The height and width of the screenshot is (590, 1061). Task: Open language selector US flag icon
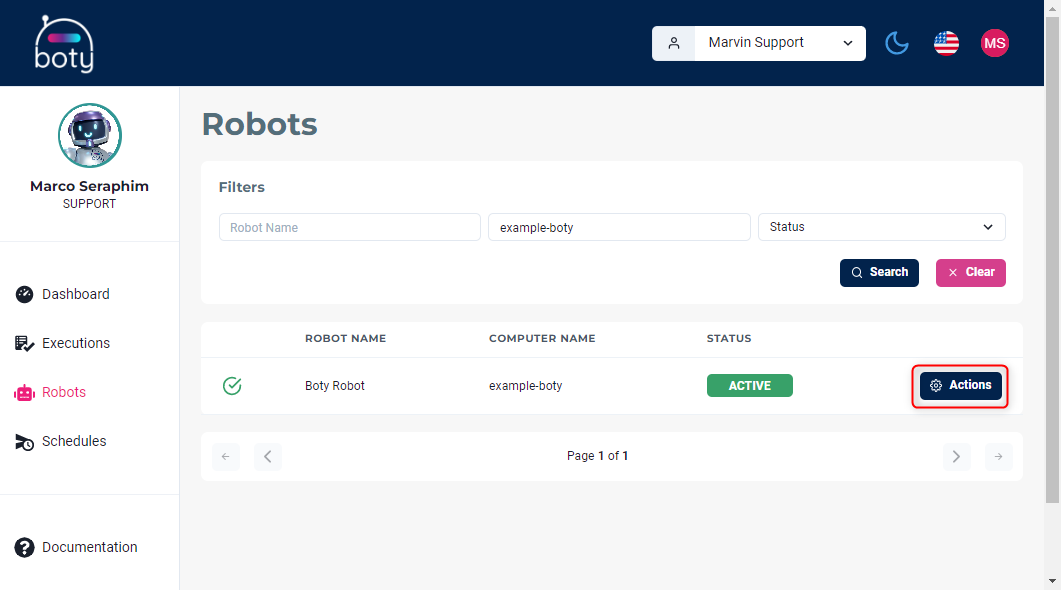[x=946, y=43]
